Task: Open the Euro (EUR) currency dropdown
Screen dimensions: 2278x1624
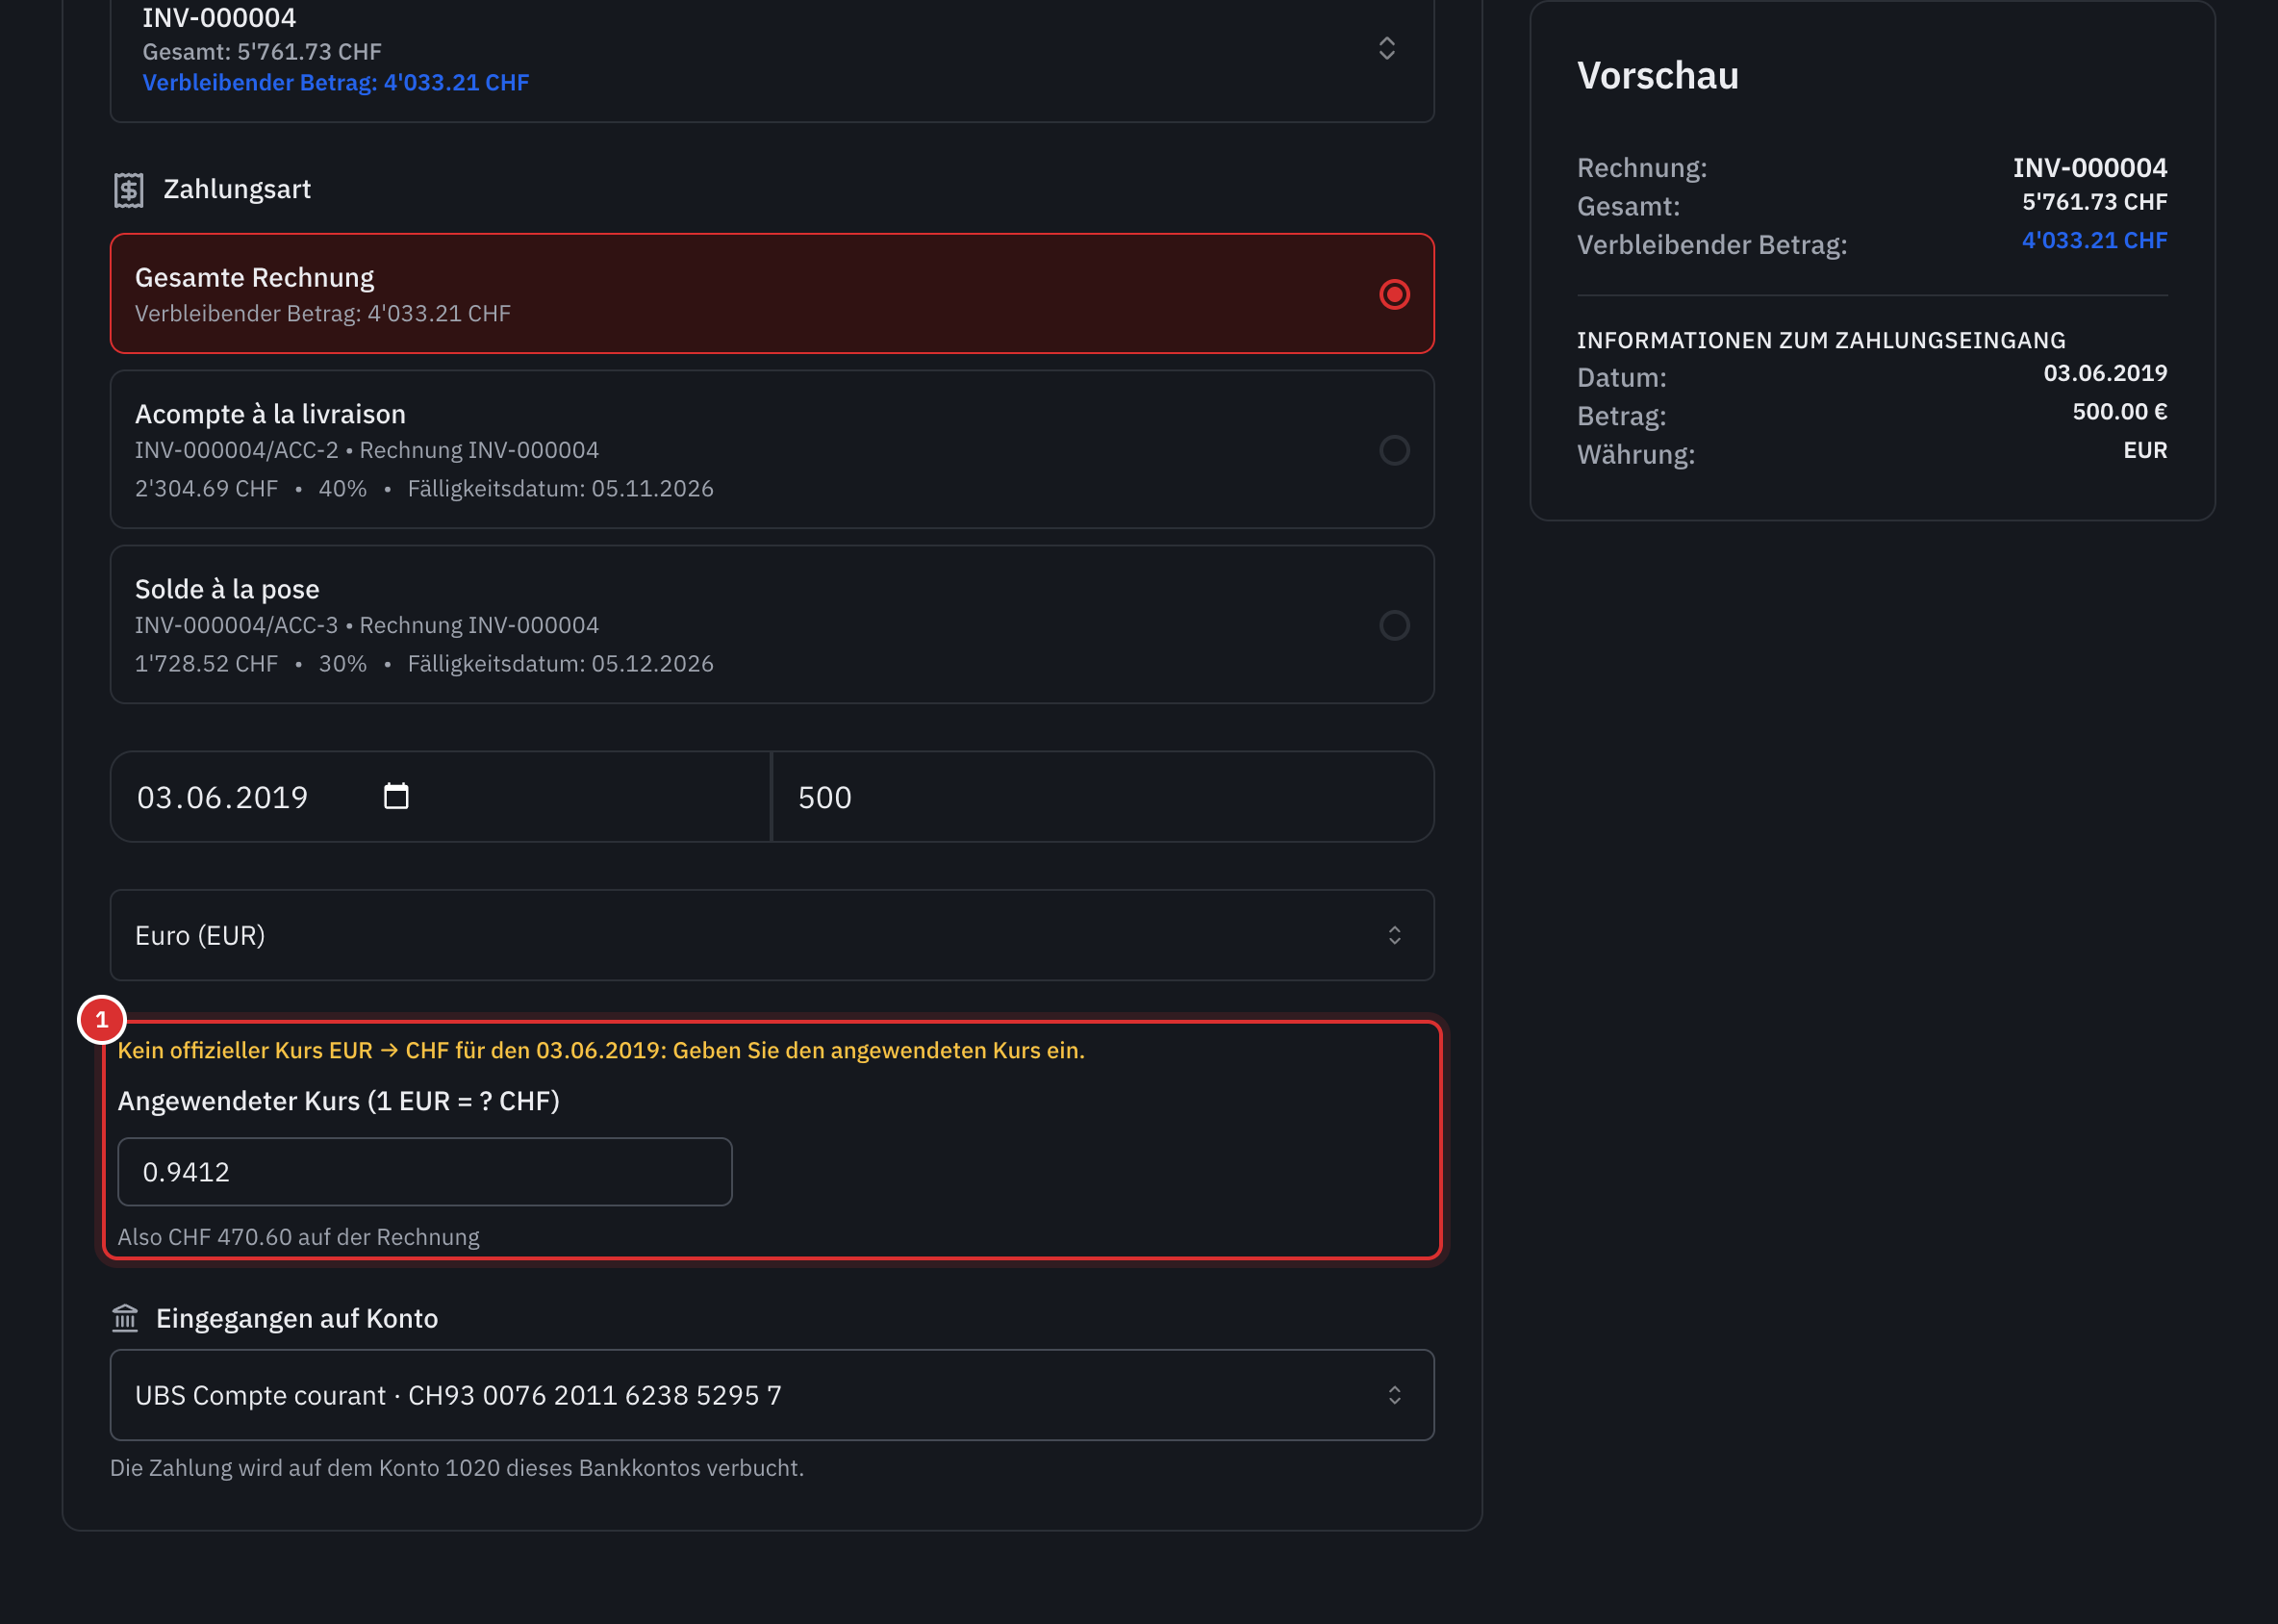Action: (x=772, y=935)
